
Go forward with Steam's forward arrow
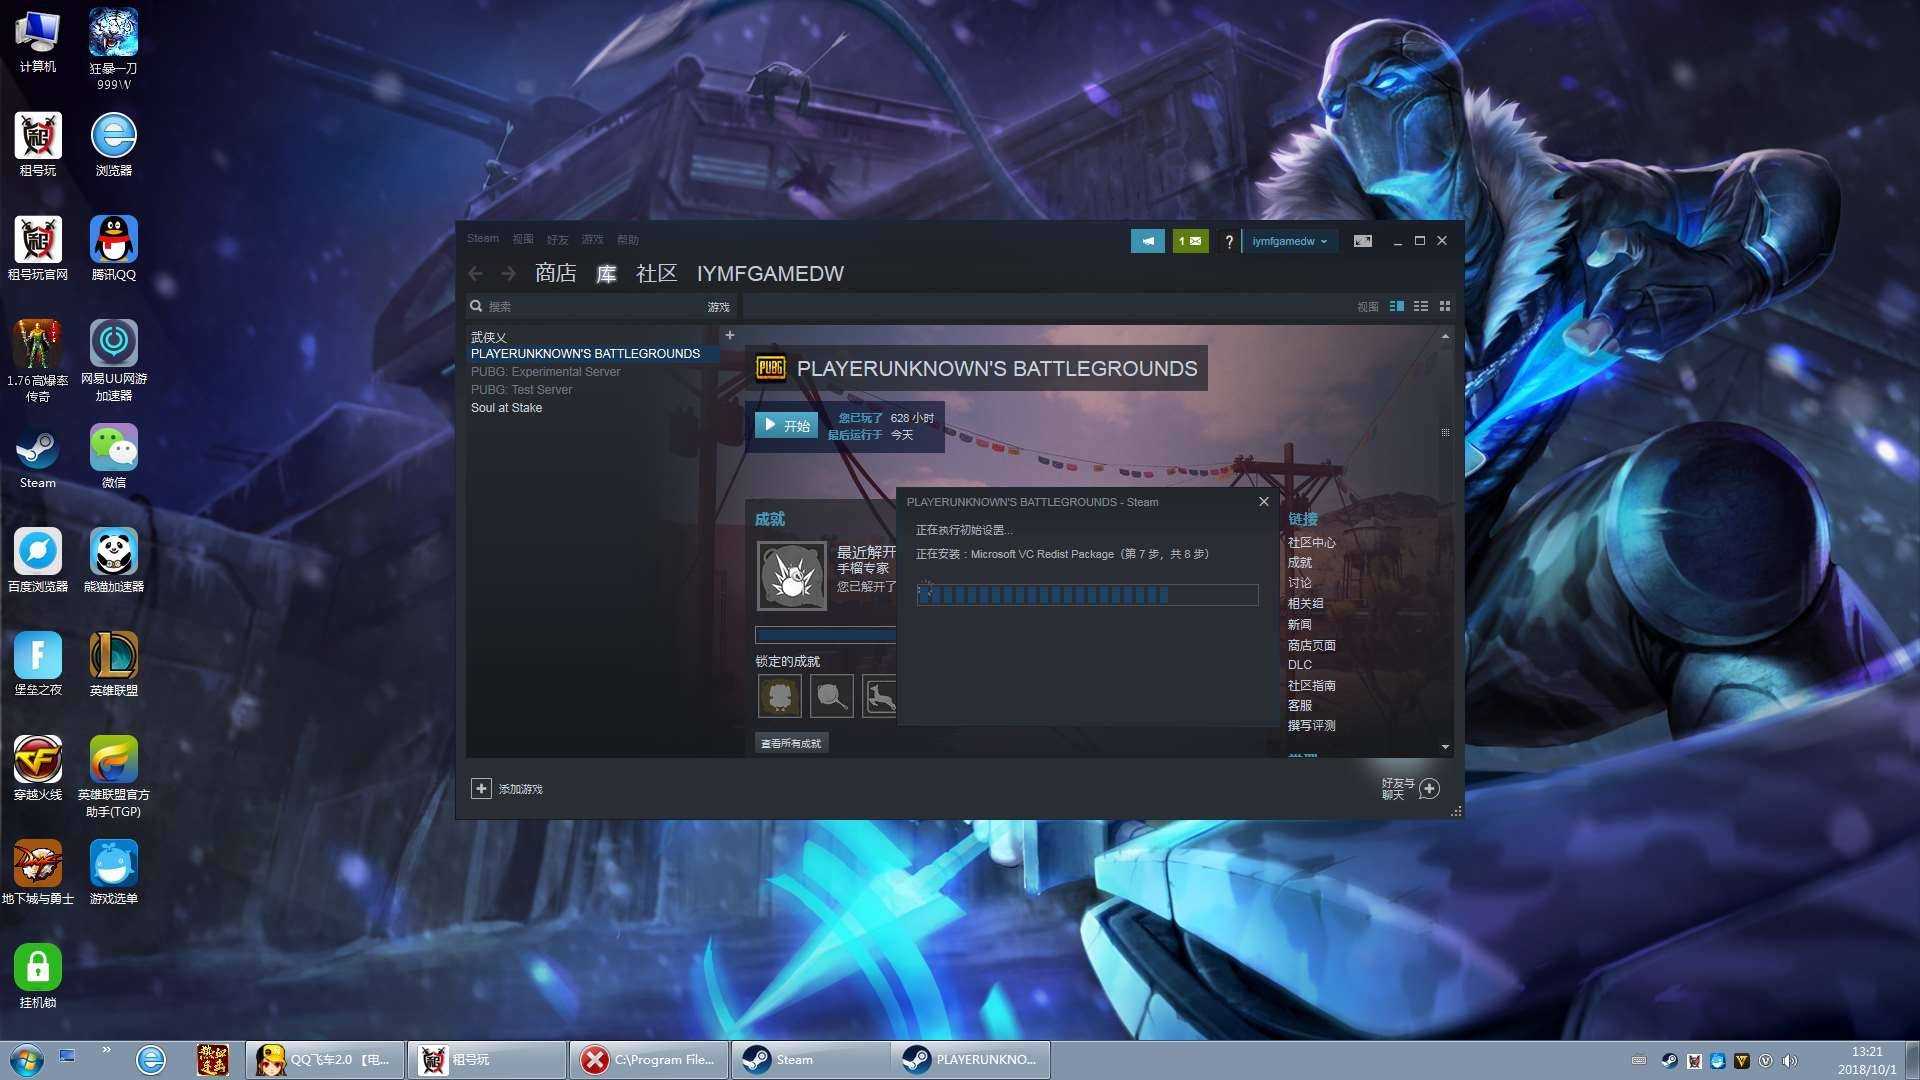tap(508, 274)
